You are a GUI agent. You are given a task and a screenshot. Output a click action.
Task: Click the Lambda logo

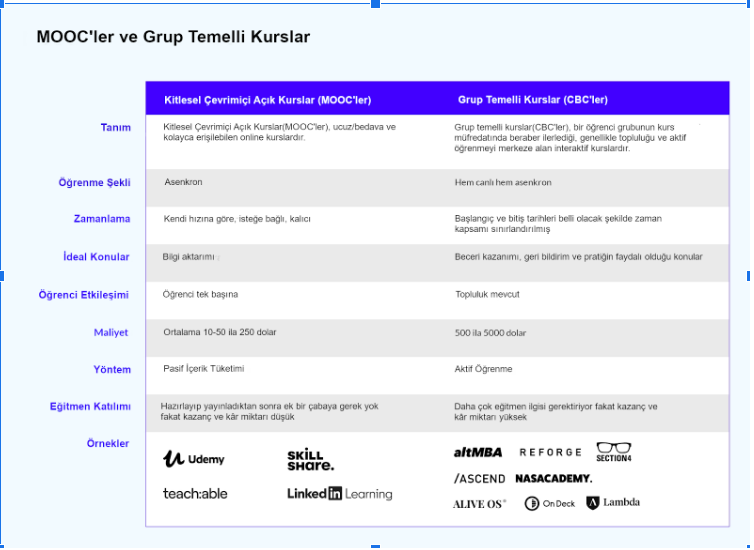(x=613, y=503)
